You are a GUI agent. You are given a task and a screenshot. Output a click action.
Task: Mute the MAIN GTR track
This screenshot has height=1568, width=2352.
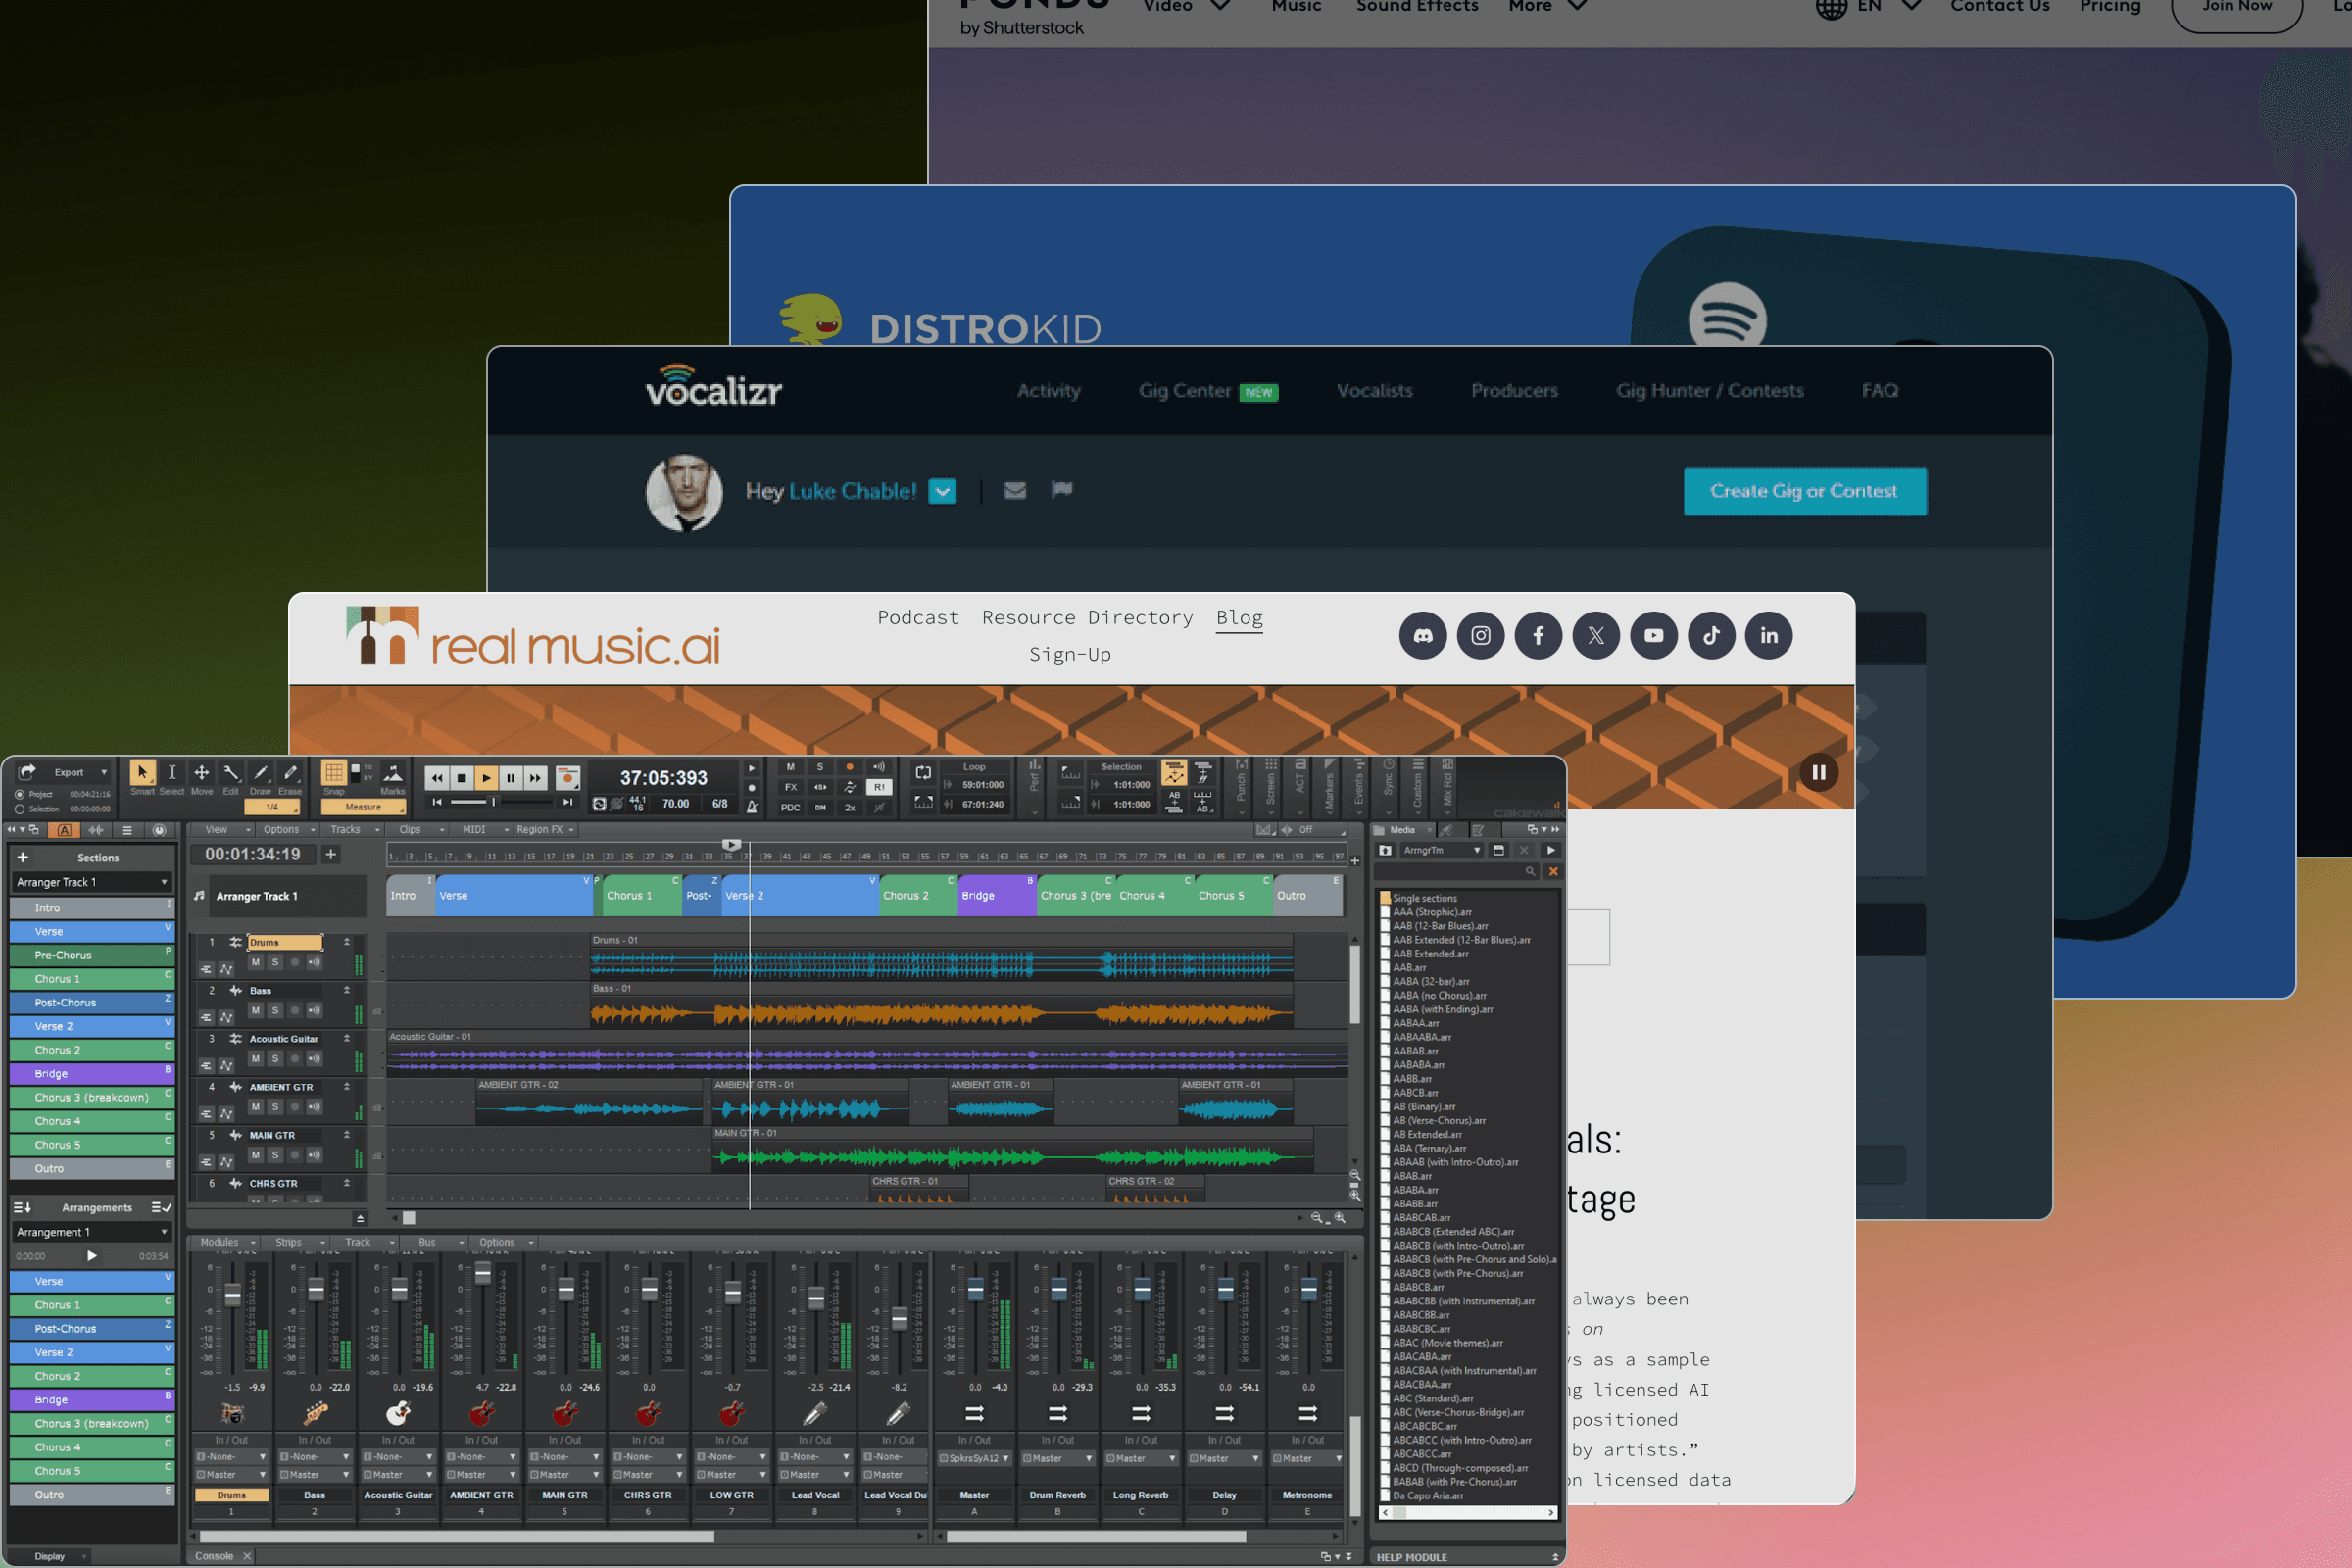[x=256, y=1155]
